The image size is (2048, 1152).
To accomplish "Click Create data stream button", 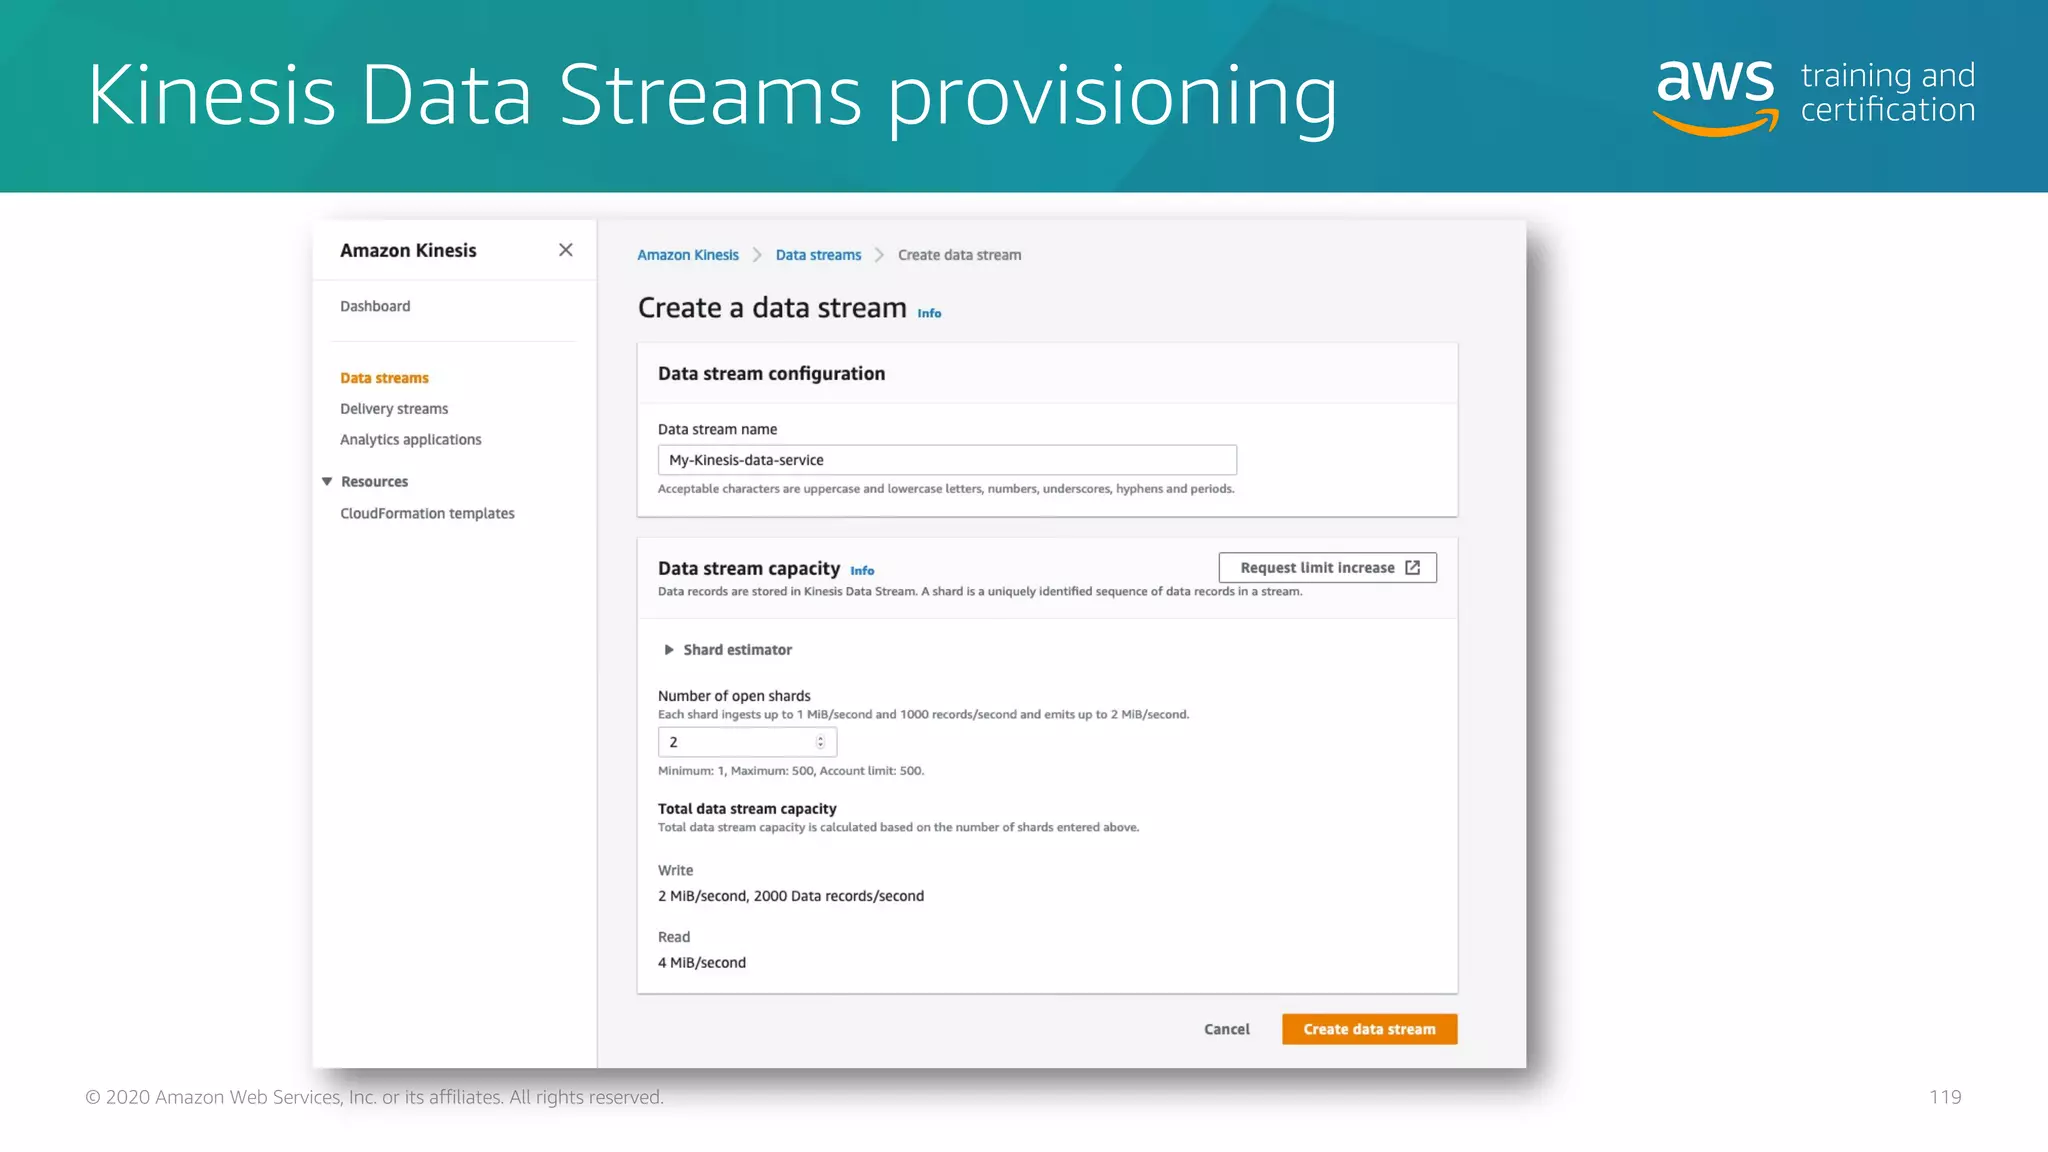I will (1369, 1029).
